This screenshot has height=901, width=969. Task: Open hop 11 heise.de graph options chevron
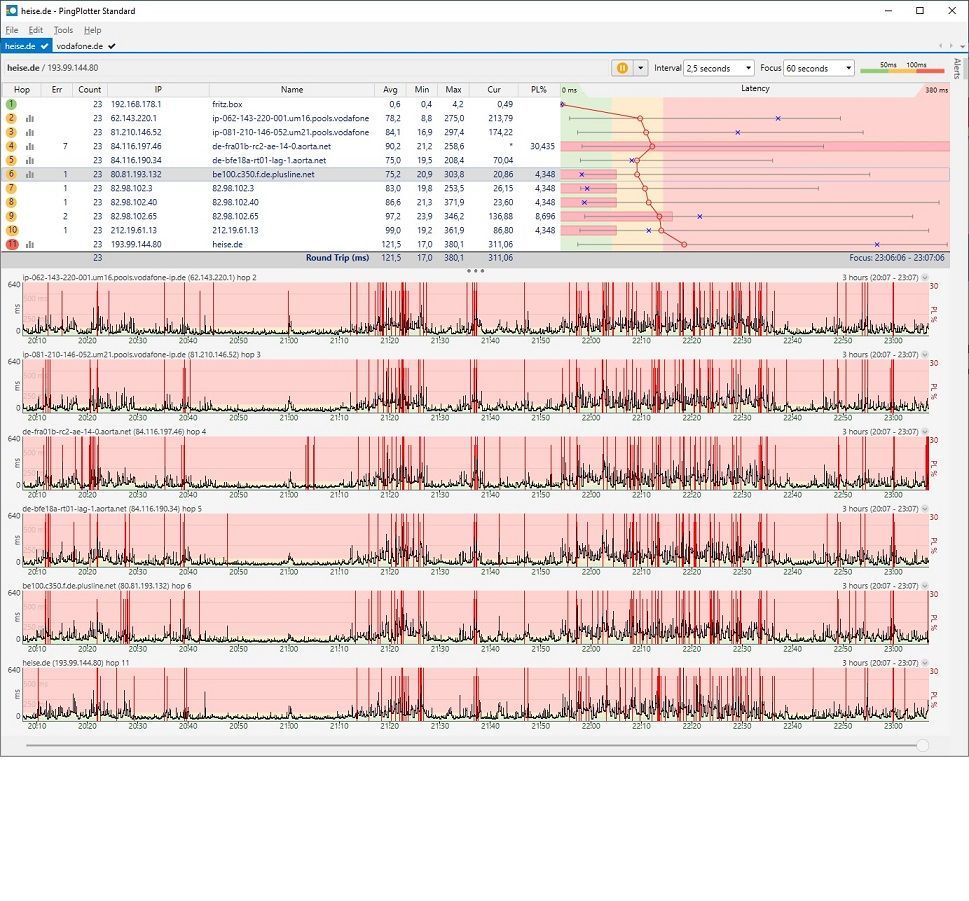coord(925,662)
